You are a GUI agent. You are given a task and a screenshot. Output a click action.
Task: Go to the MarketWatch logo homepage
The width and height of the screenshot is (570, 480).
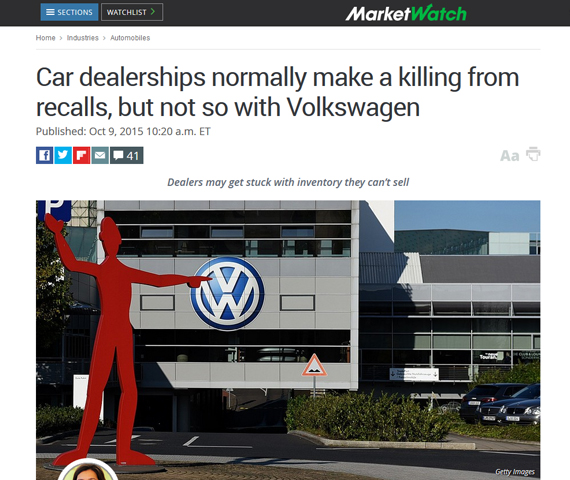tap(405, 13)
